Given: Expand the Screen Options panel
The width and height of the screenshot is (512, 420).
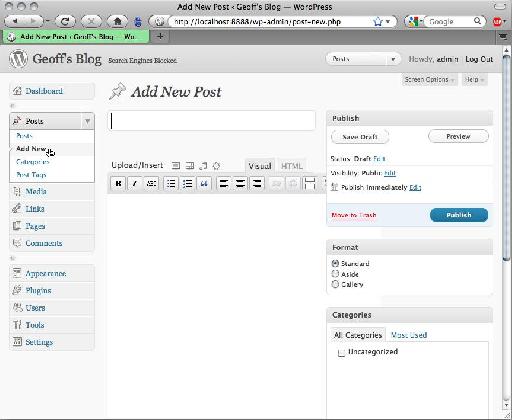Looking at the screenshot, I should [x=429, y=80].
